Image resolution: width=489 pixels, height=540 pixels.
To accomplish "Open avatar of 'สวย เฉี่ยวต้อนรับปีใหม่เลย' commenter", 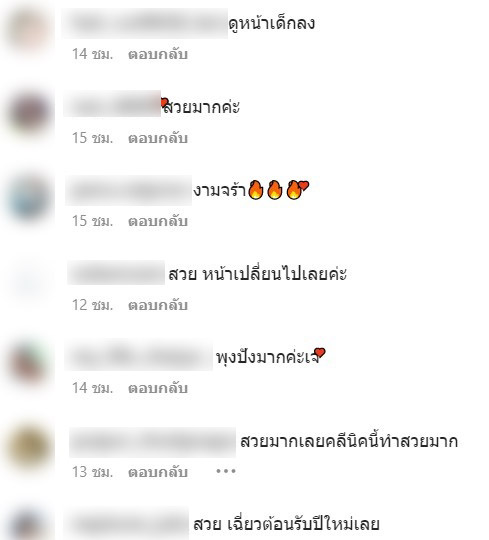I will (x=29, y=525).
